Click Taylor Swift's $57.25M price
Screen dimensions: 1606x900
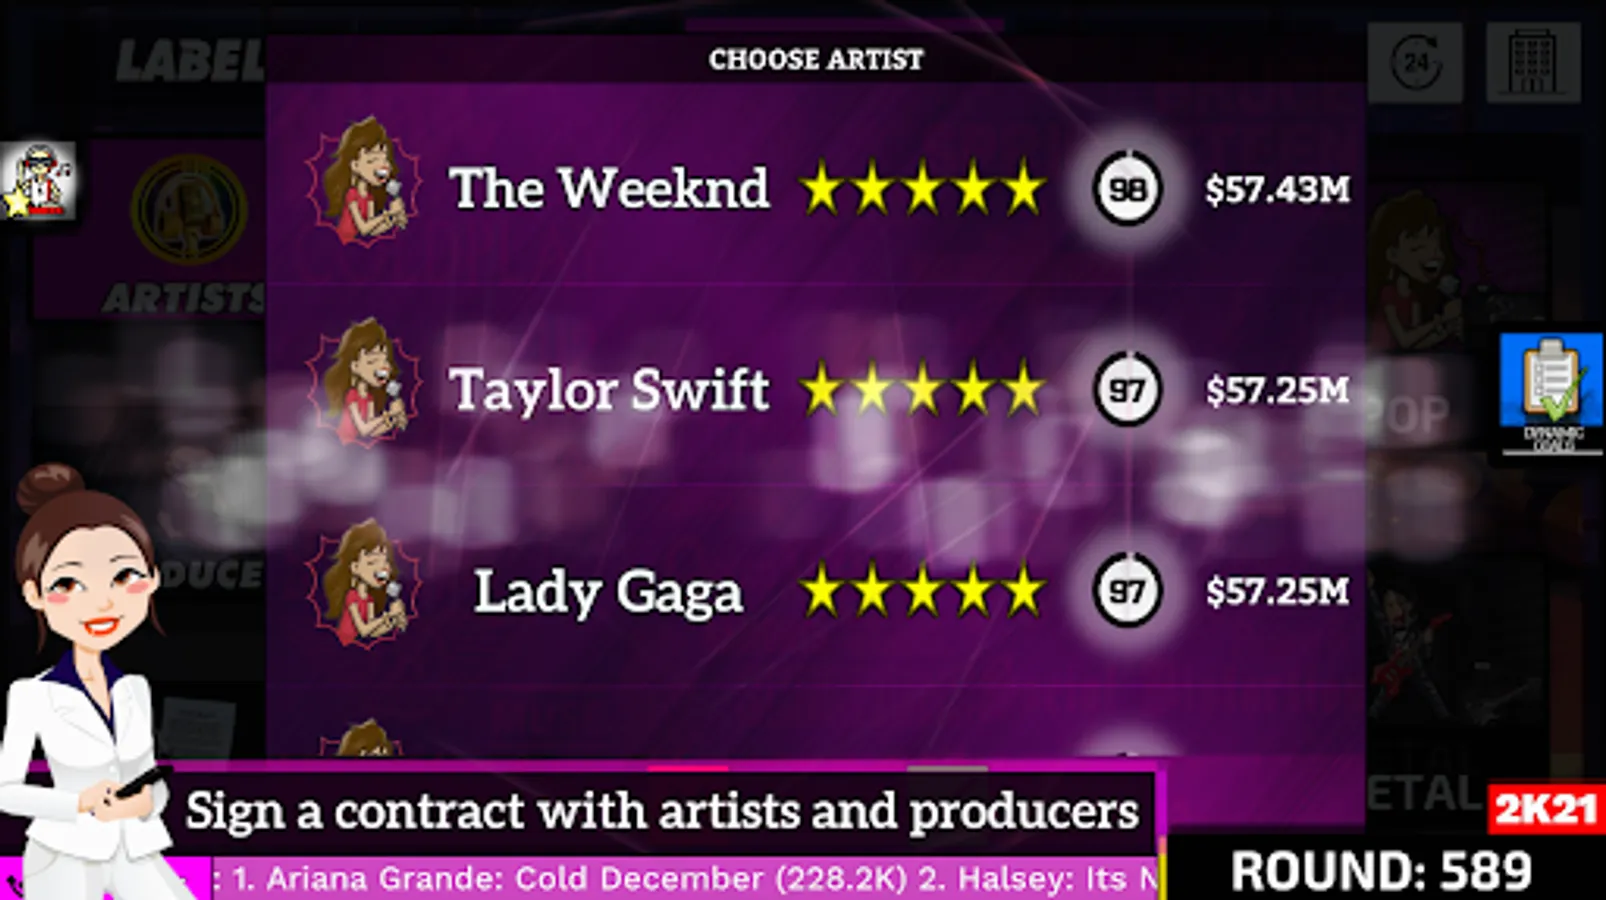[x=1277, y=390]
